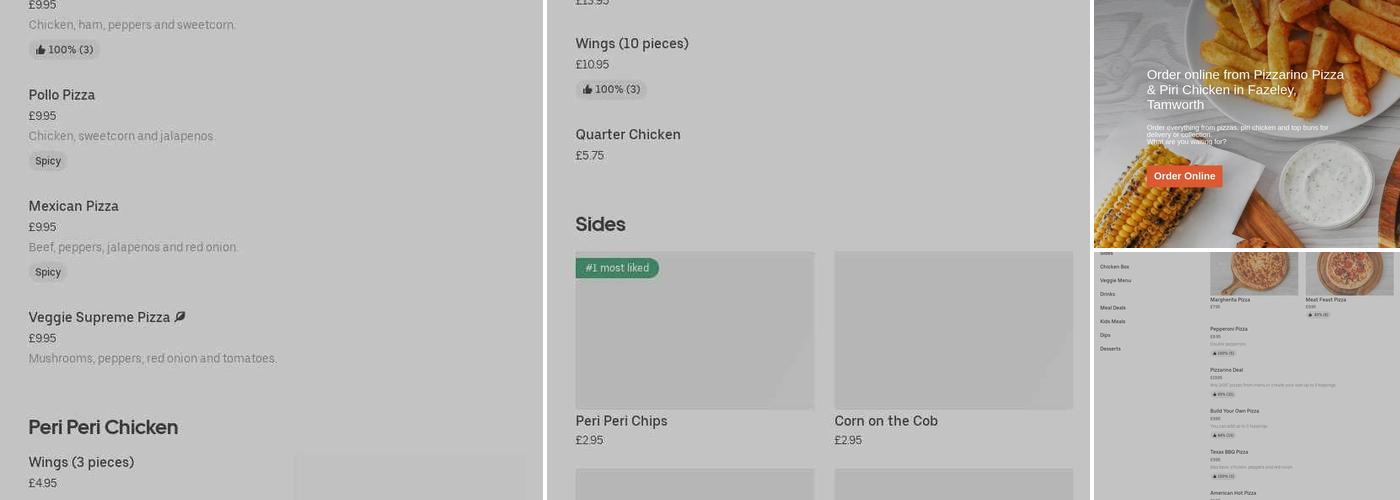The image size is (1400, 500).
Task: Select the Quarter Chicken item
Action: pos(628,135)
